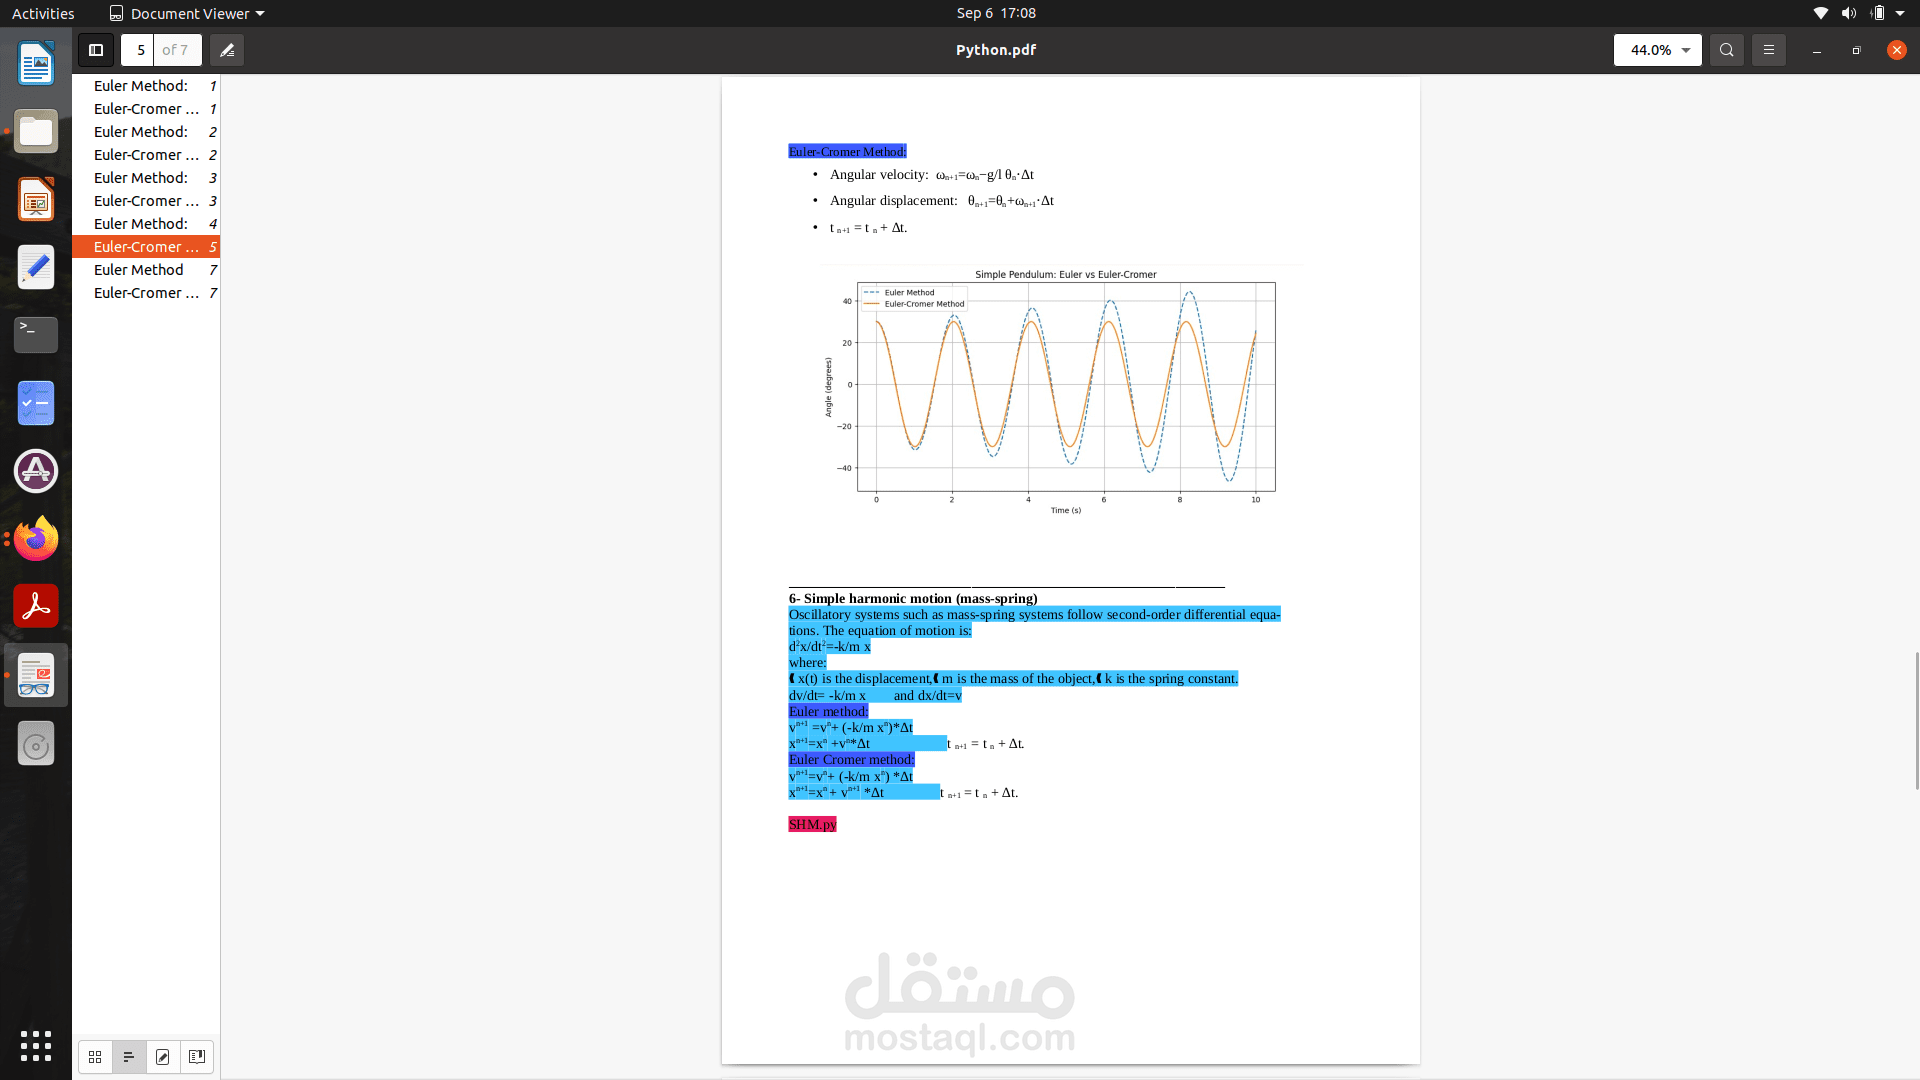The width and height of the screenshot is (1920, 1080).
Task: Open the hamburger file options menu
Action: [1769, 50]
